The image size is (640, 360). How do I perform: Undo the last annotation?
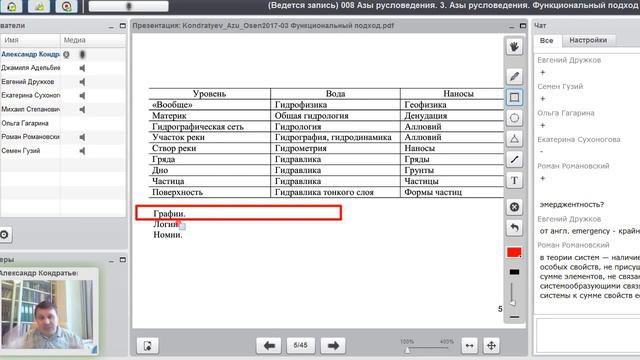(514, 228)
